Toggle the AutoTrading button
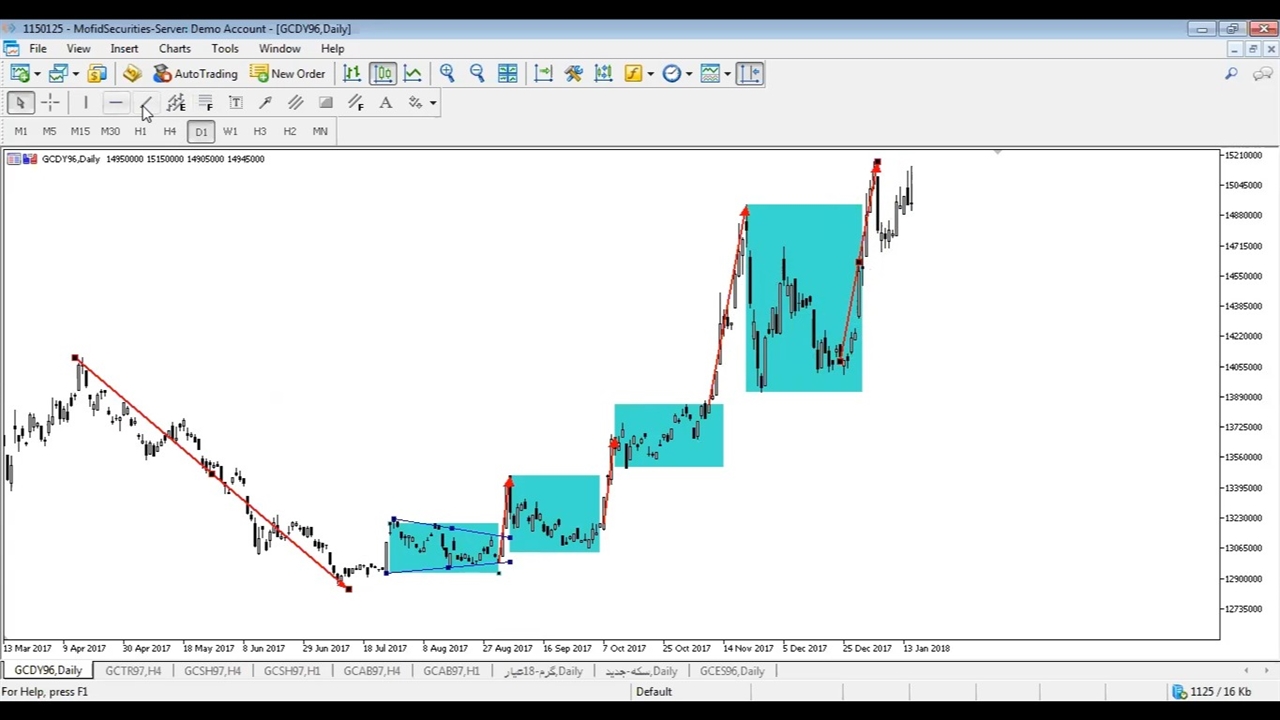This screenshot has width=1280, height=720. tap(196, 73)
